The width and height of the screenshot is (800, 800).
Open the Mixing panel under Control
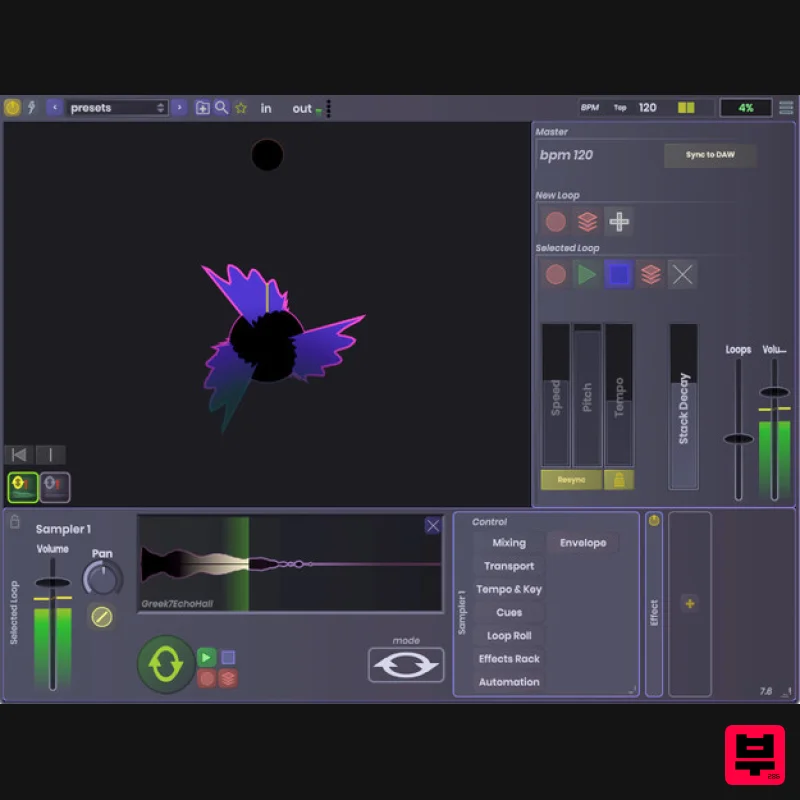[509, 542]
